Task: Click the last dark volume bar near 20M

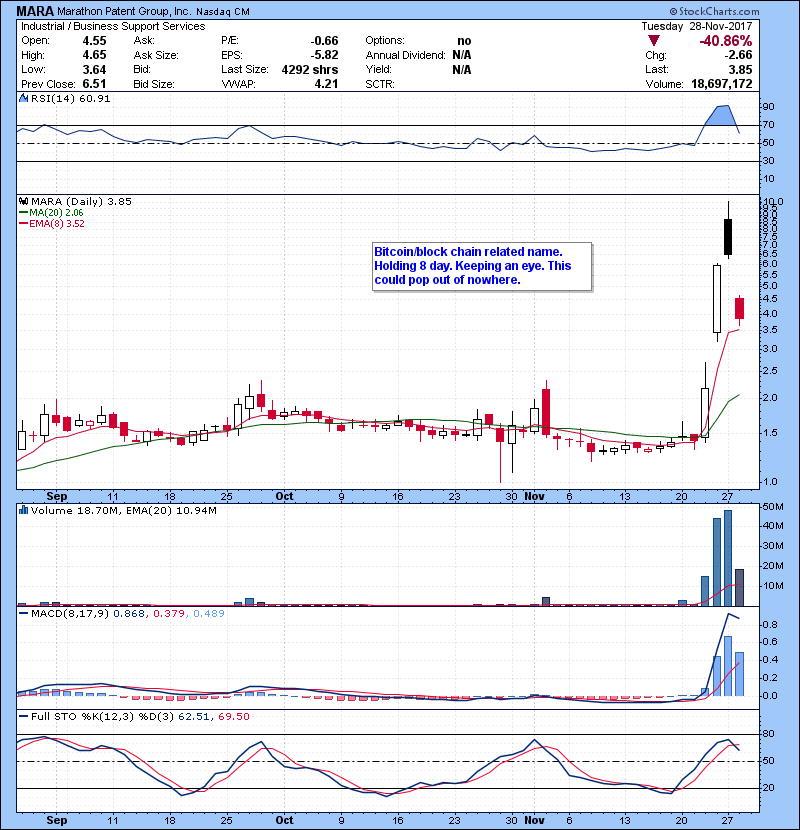Action: [x=740, y=588]
